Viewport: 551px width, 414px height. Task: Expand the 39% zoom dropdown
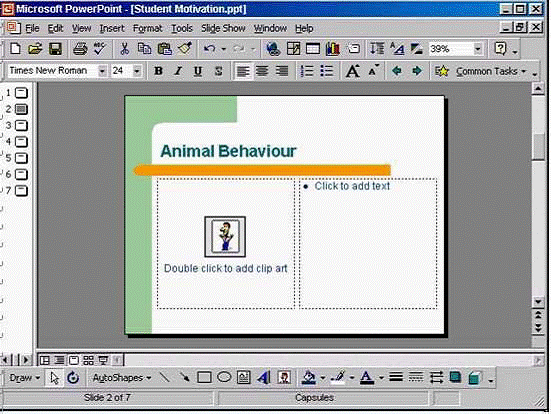point(478,49)
